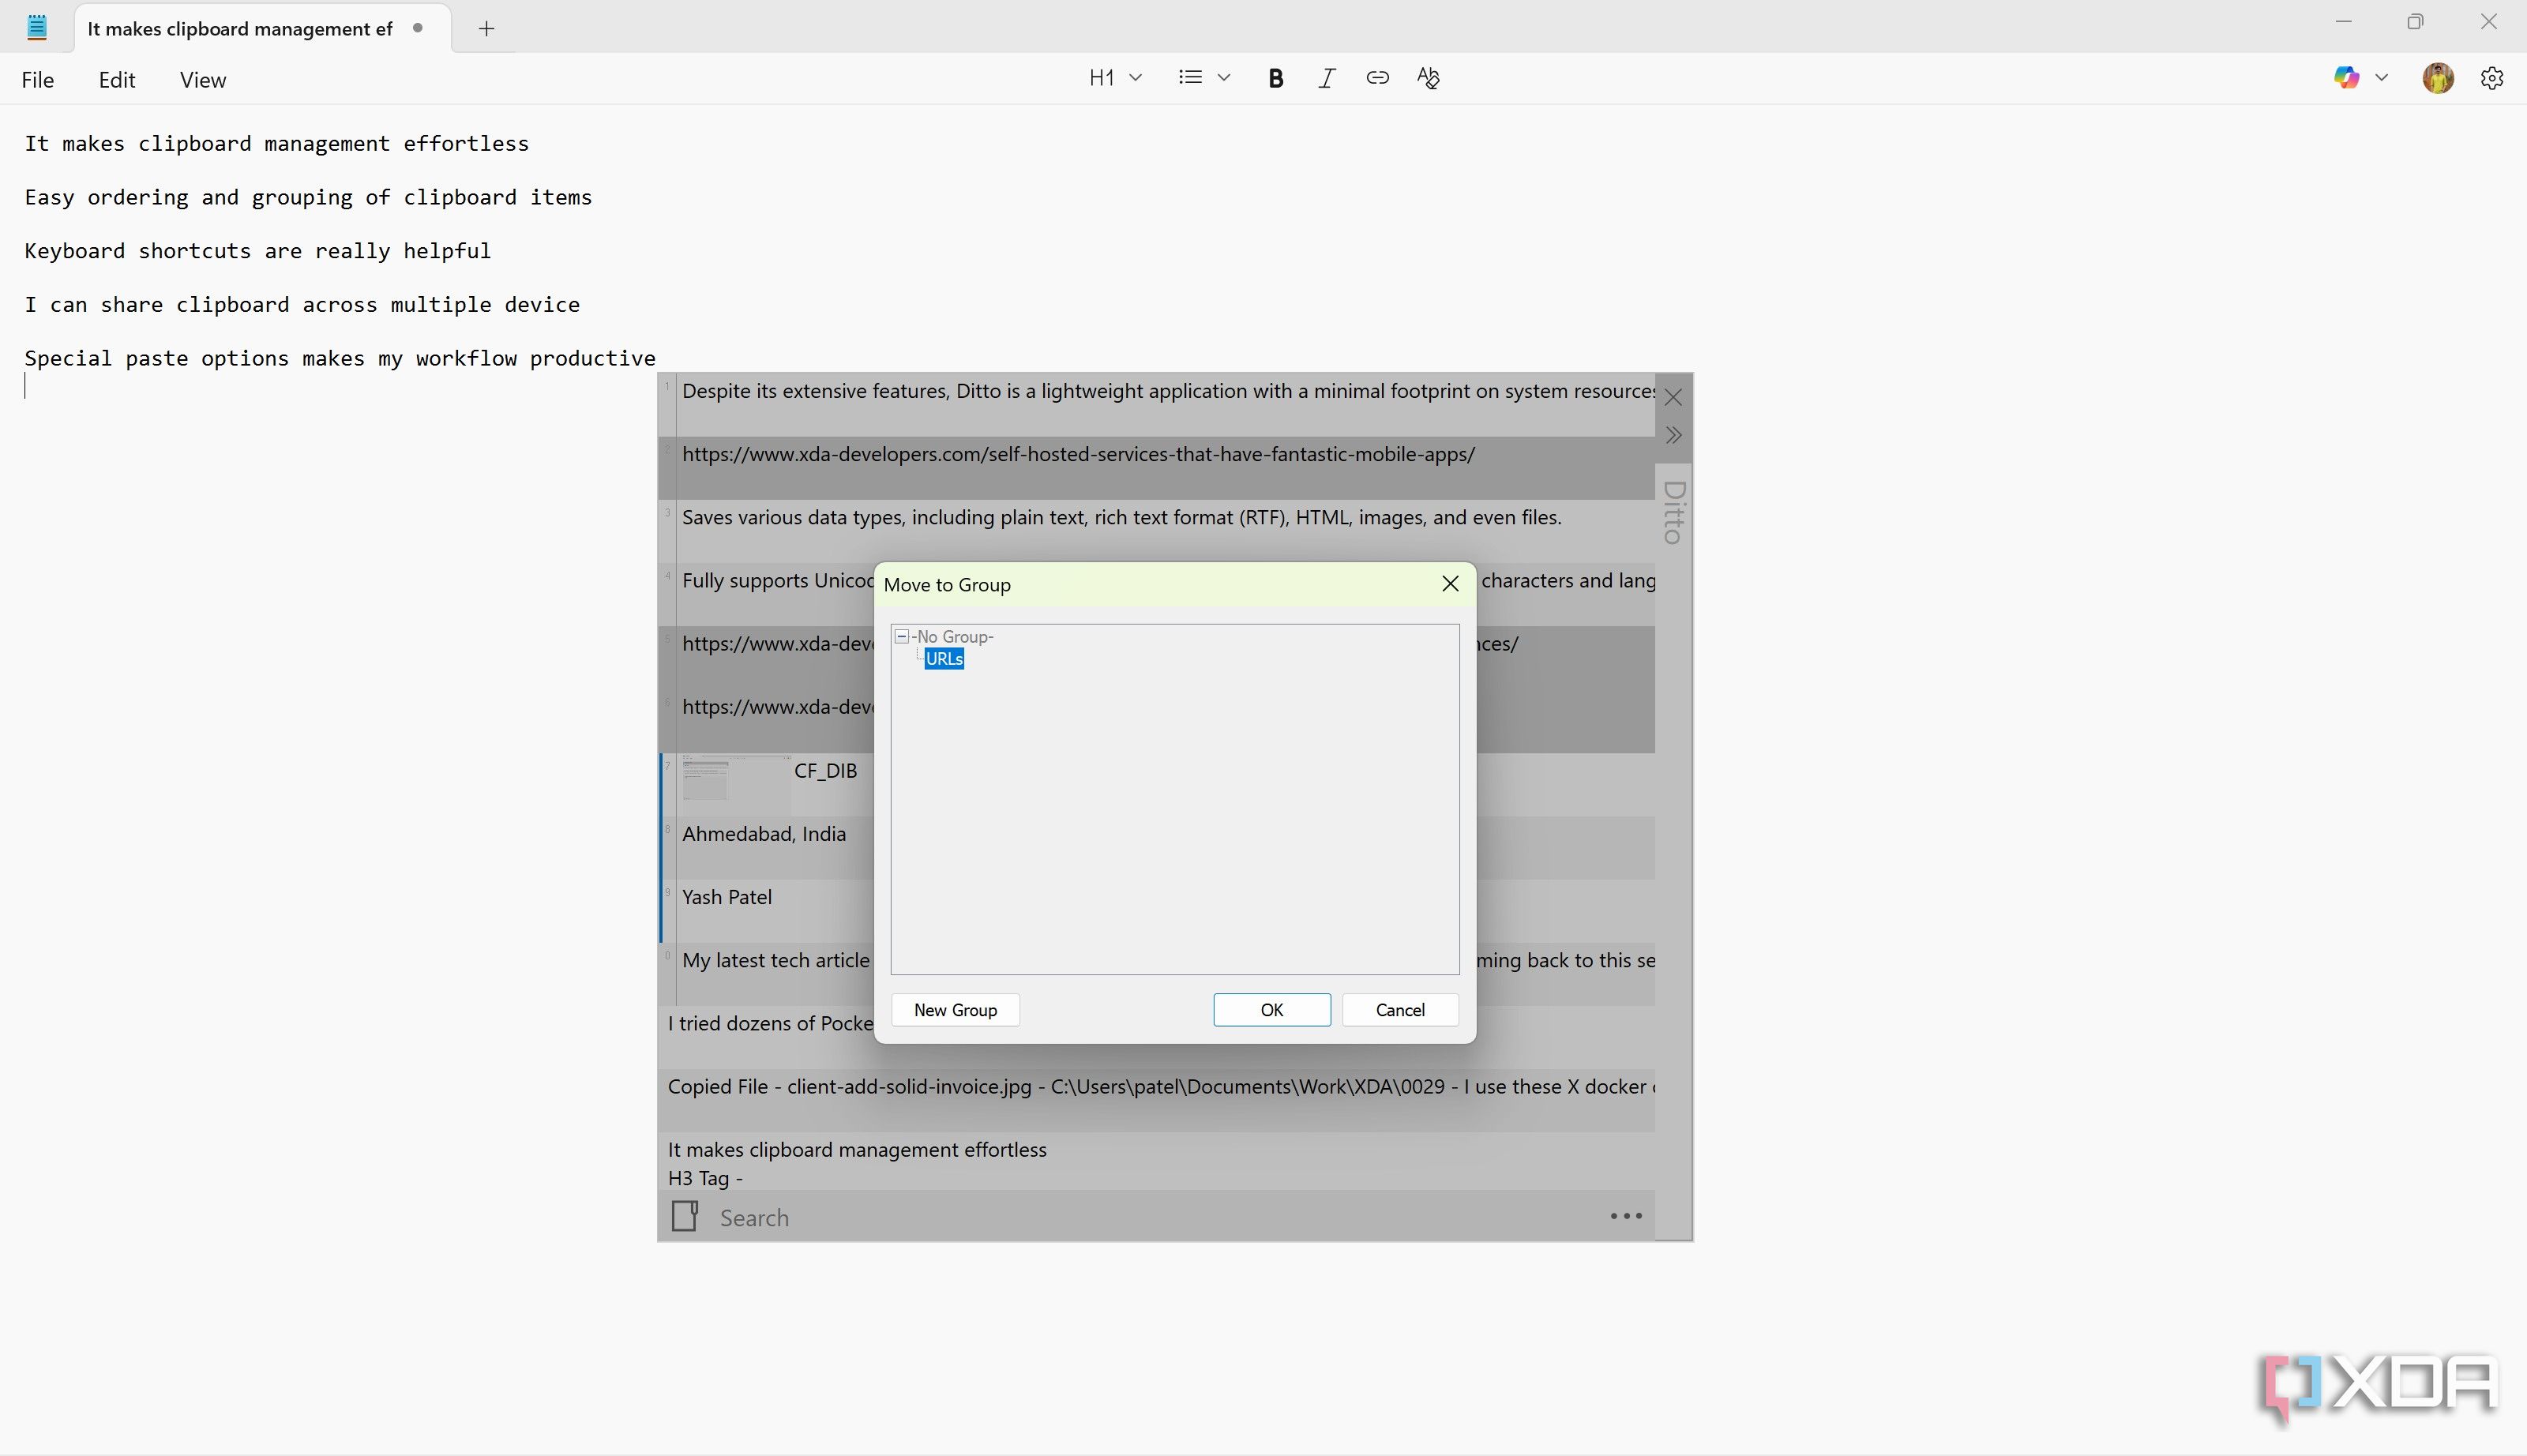This screenshot has width=2527, height=1456.
Task: Select the 'Saves various data types' clip
Action: click(1156, 531)
